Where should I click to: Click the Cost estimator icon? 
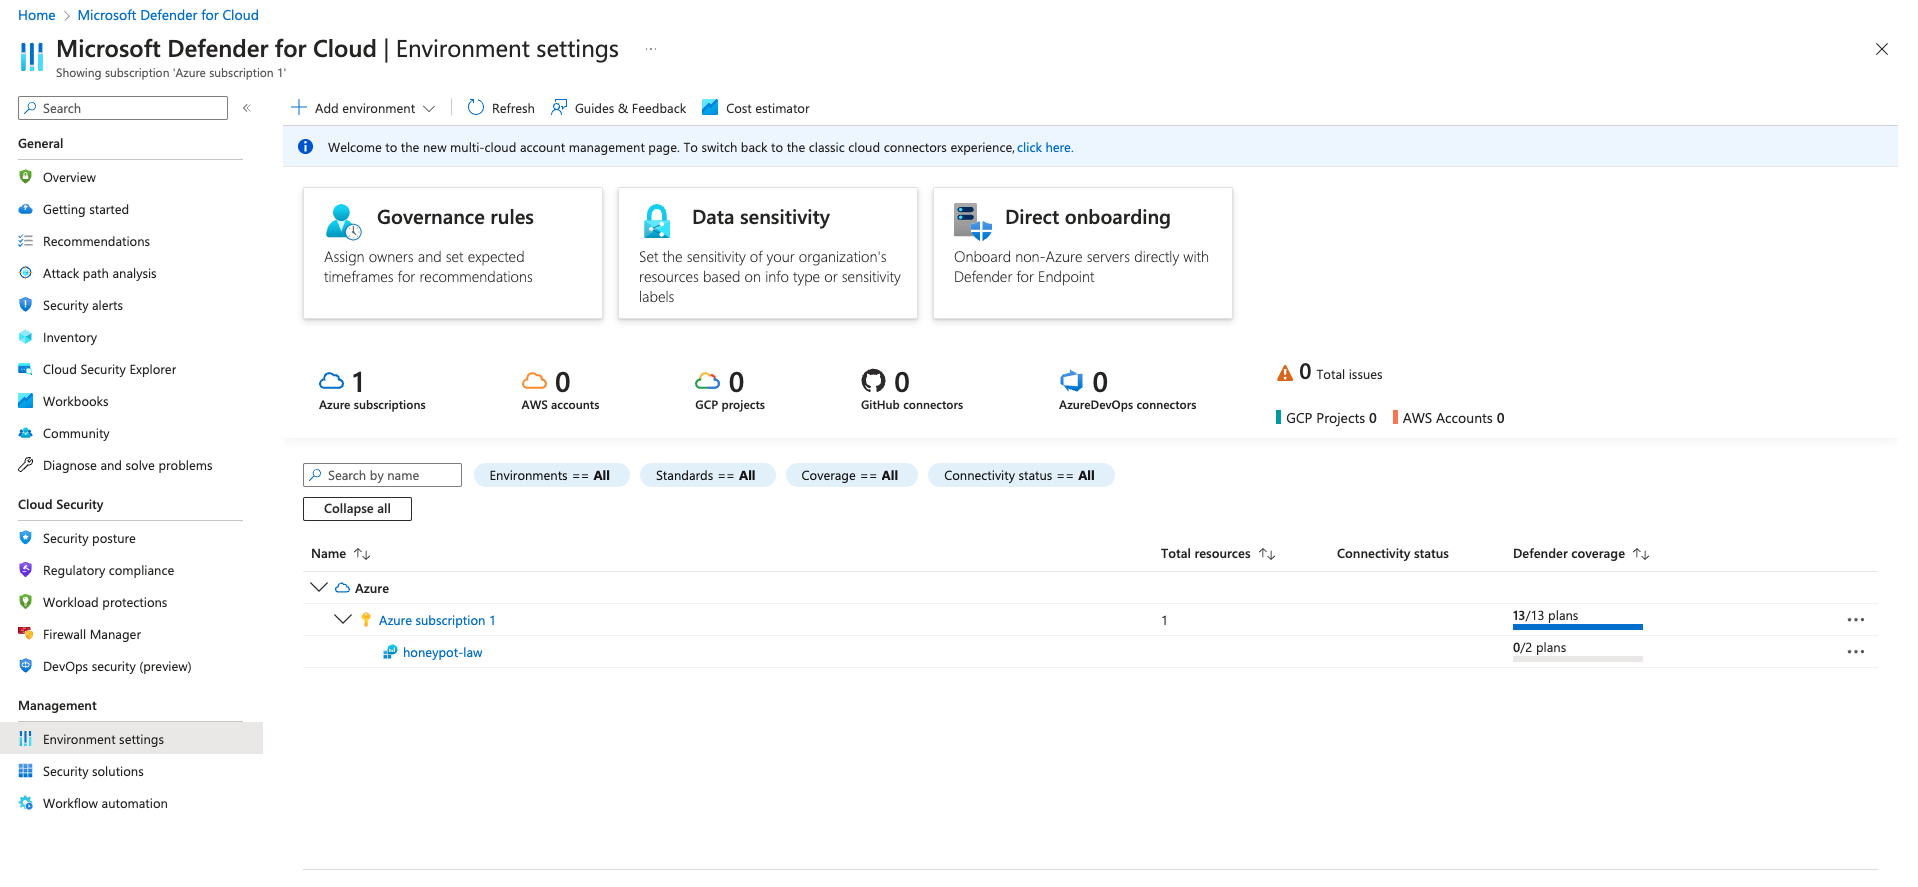tap(710, 107)
